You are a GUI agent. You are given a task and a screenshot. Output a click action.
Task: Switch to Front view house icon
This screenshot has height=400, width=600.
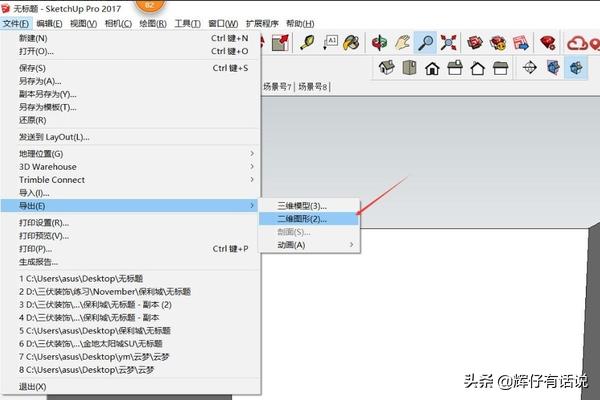tap(432, 68)
